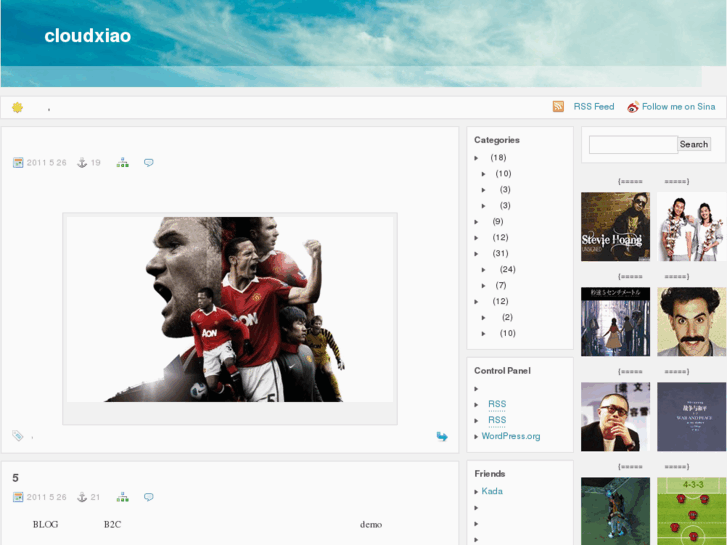Open thumbnail of two men in white
Image resolution: width=727 pixels, height=545 pixels.
(x=692, y=227)
